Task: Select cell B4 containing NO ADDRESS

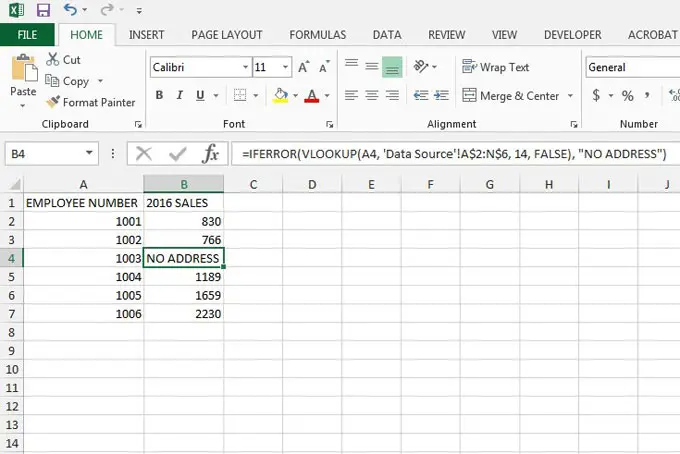Action: [183, 259]
